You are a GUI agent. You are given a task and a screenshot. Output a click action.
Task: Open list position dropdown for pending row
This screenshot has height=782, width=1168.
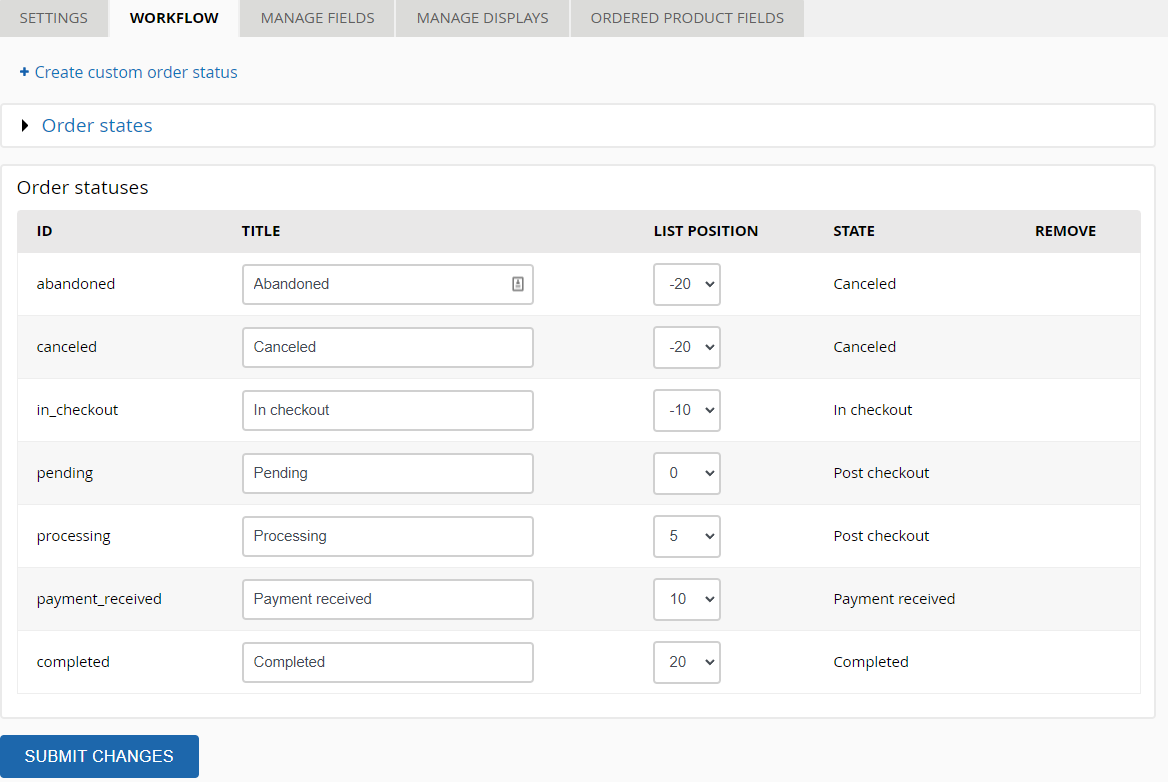(687, 473)
